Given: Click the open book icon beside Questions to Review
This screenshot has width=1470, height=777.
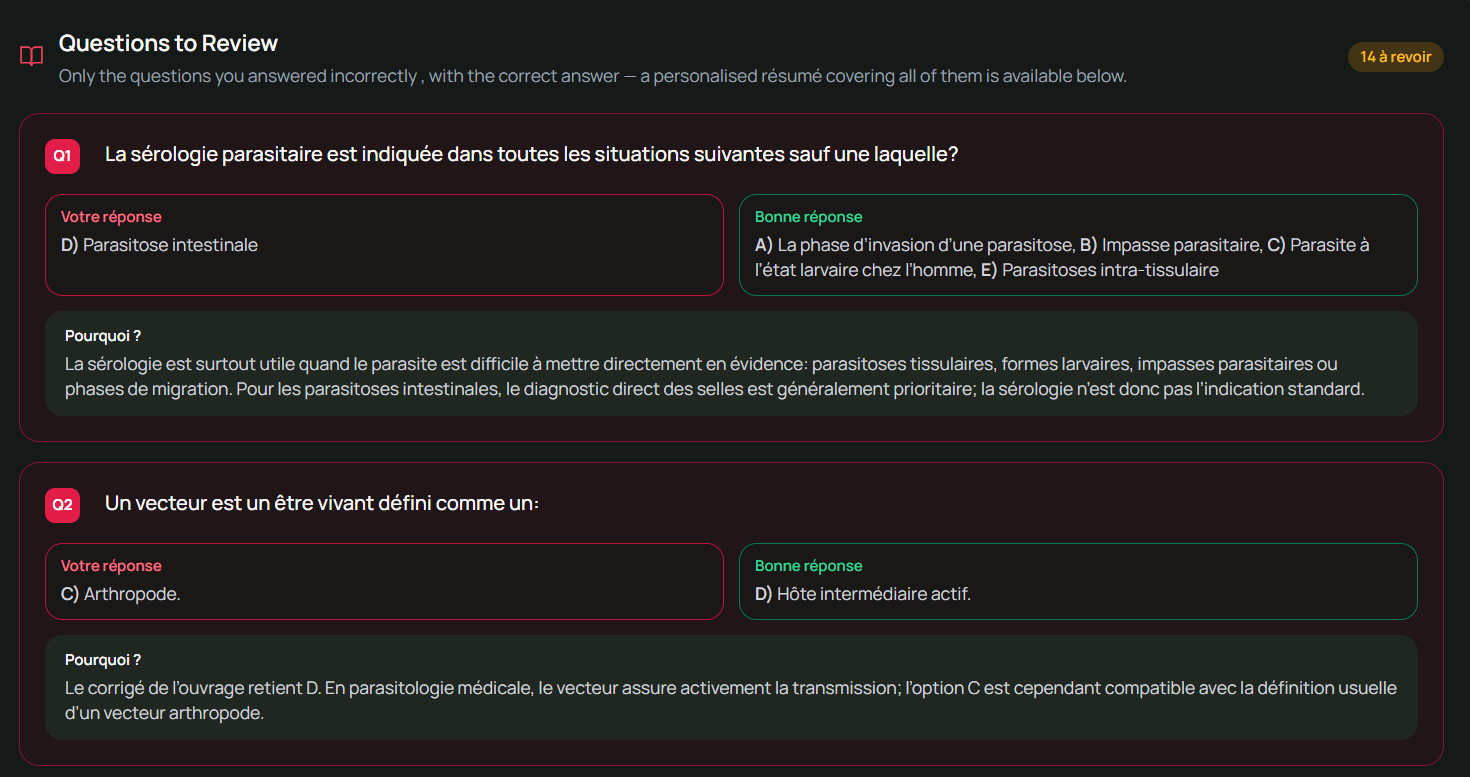Looking at the screenshot, I should click(x=32, y=56).
